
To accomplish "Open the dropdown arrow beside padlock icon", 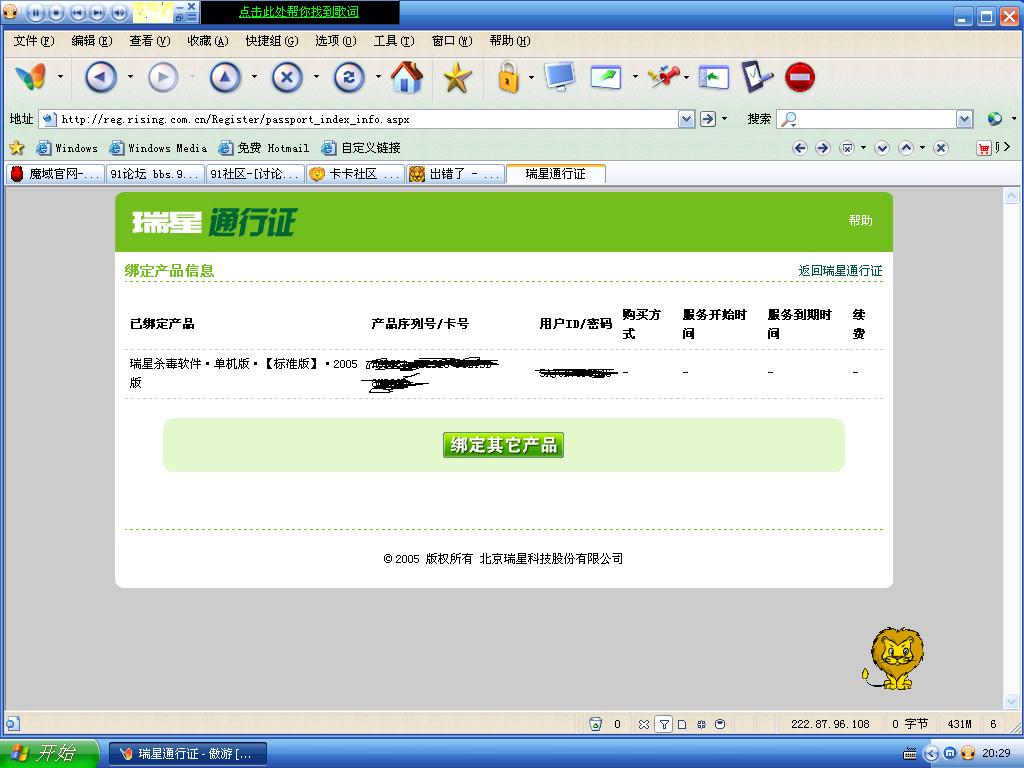I will click(x=531, y=77).
